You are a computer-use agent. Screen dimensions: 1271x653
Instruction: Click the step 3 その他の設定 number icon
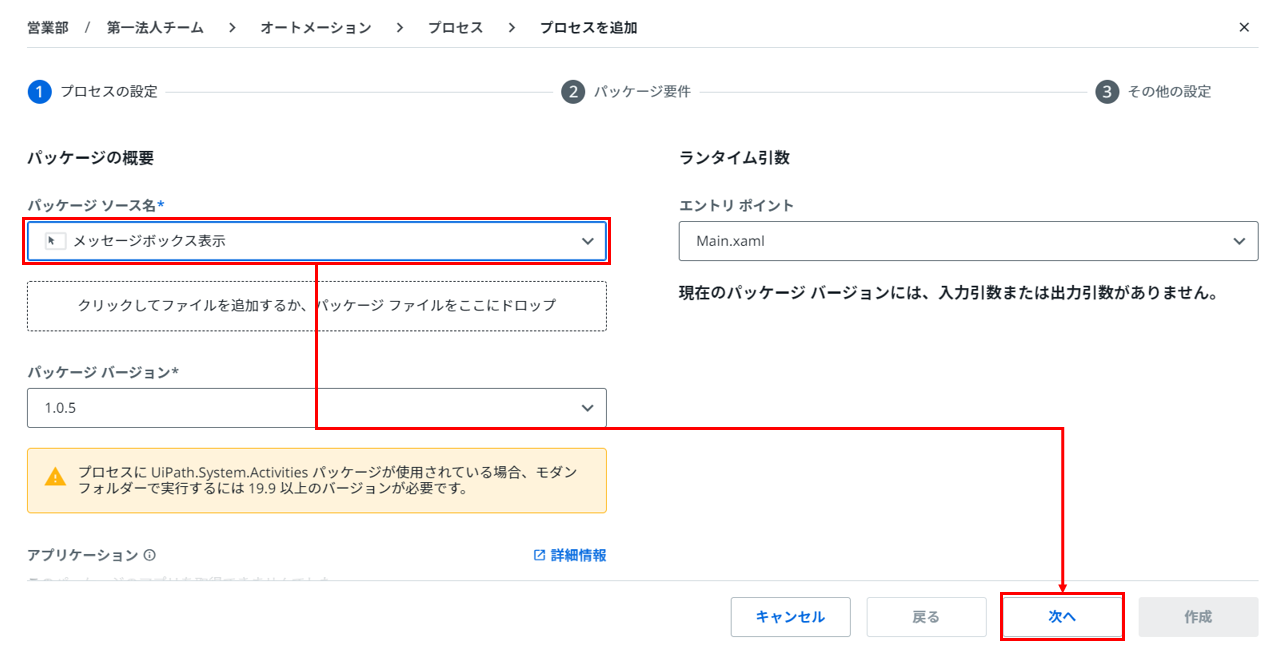(x=1106, y=92)
